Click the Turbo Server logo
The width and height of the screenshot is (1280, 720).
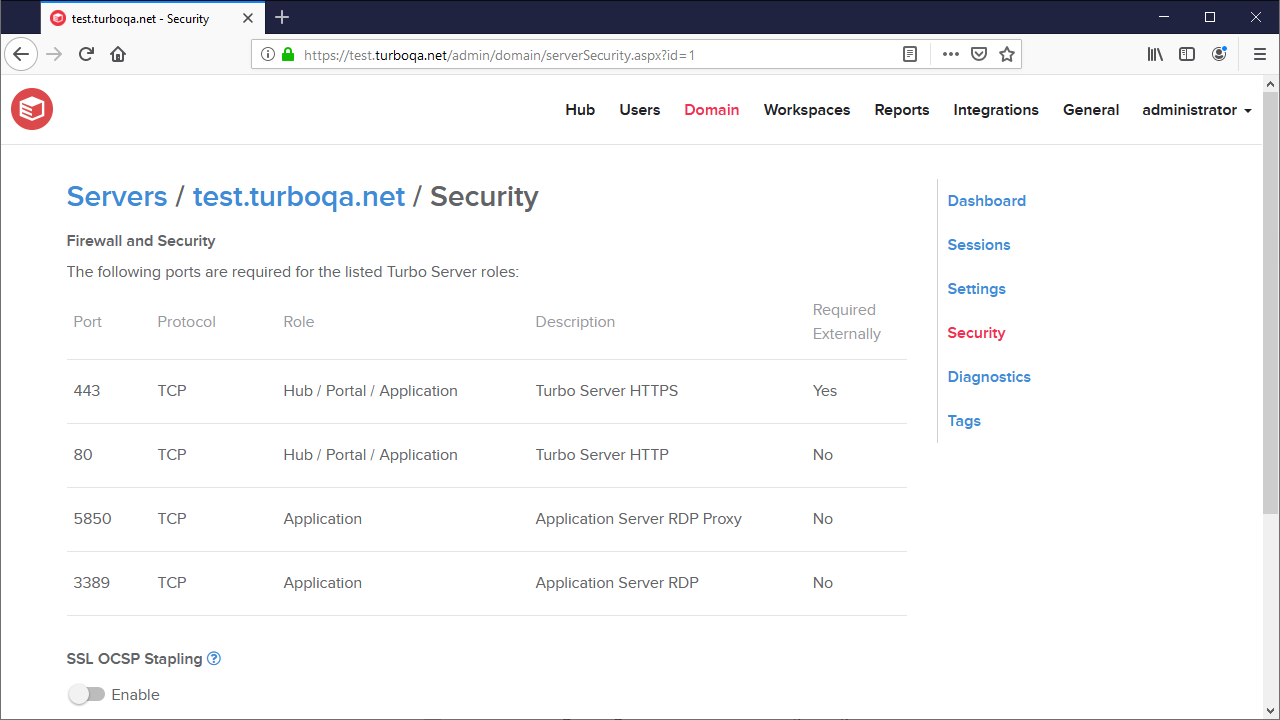[x=31, y=108]
